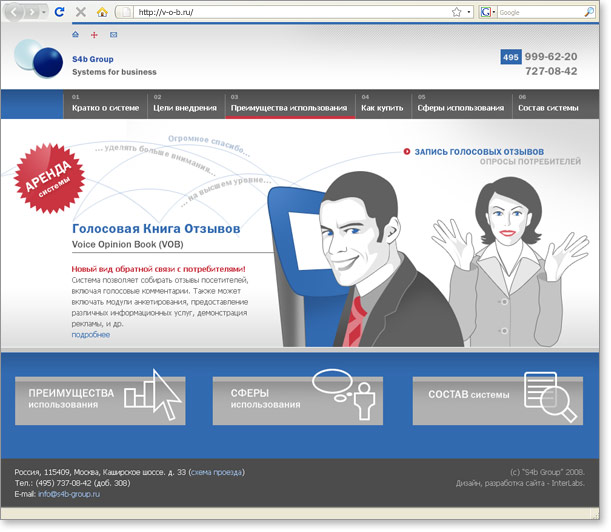Expand the address bar history dropdown

469,12
